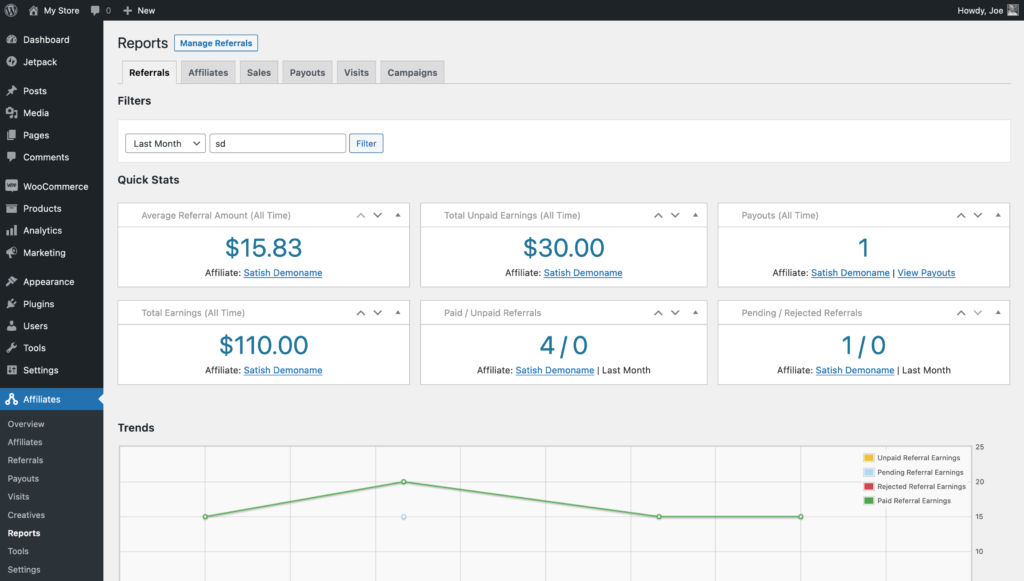Switch to the Campaigns tab
The image size is (1024, 581).
(x=412, y=73)
